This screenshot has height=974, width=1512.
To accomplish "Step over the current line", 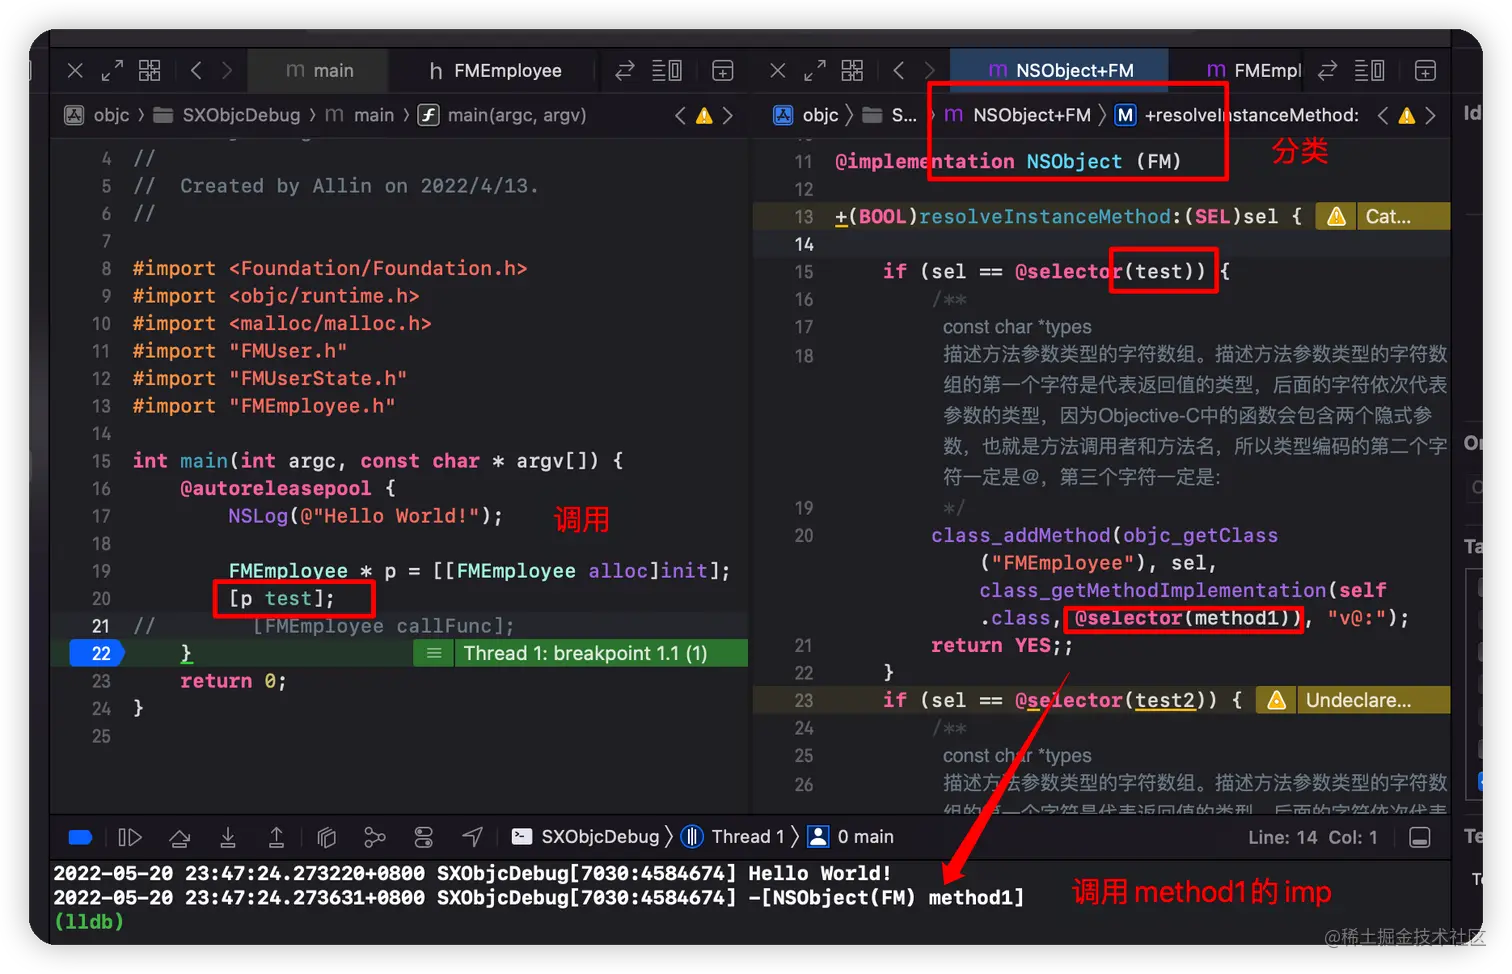I will [180, 837].
